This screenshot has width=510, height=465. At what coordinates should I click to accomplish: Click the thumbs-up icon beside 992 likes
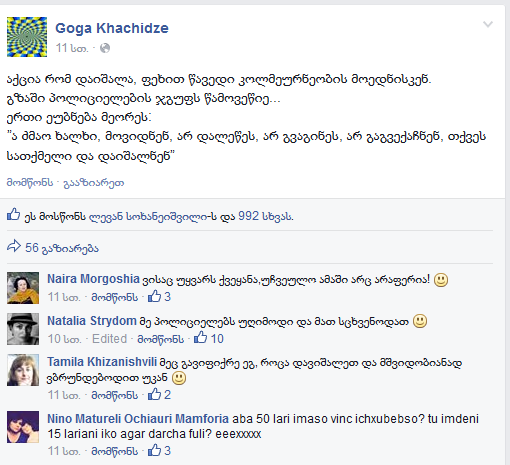(x=14, y=215)
